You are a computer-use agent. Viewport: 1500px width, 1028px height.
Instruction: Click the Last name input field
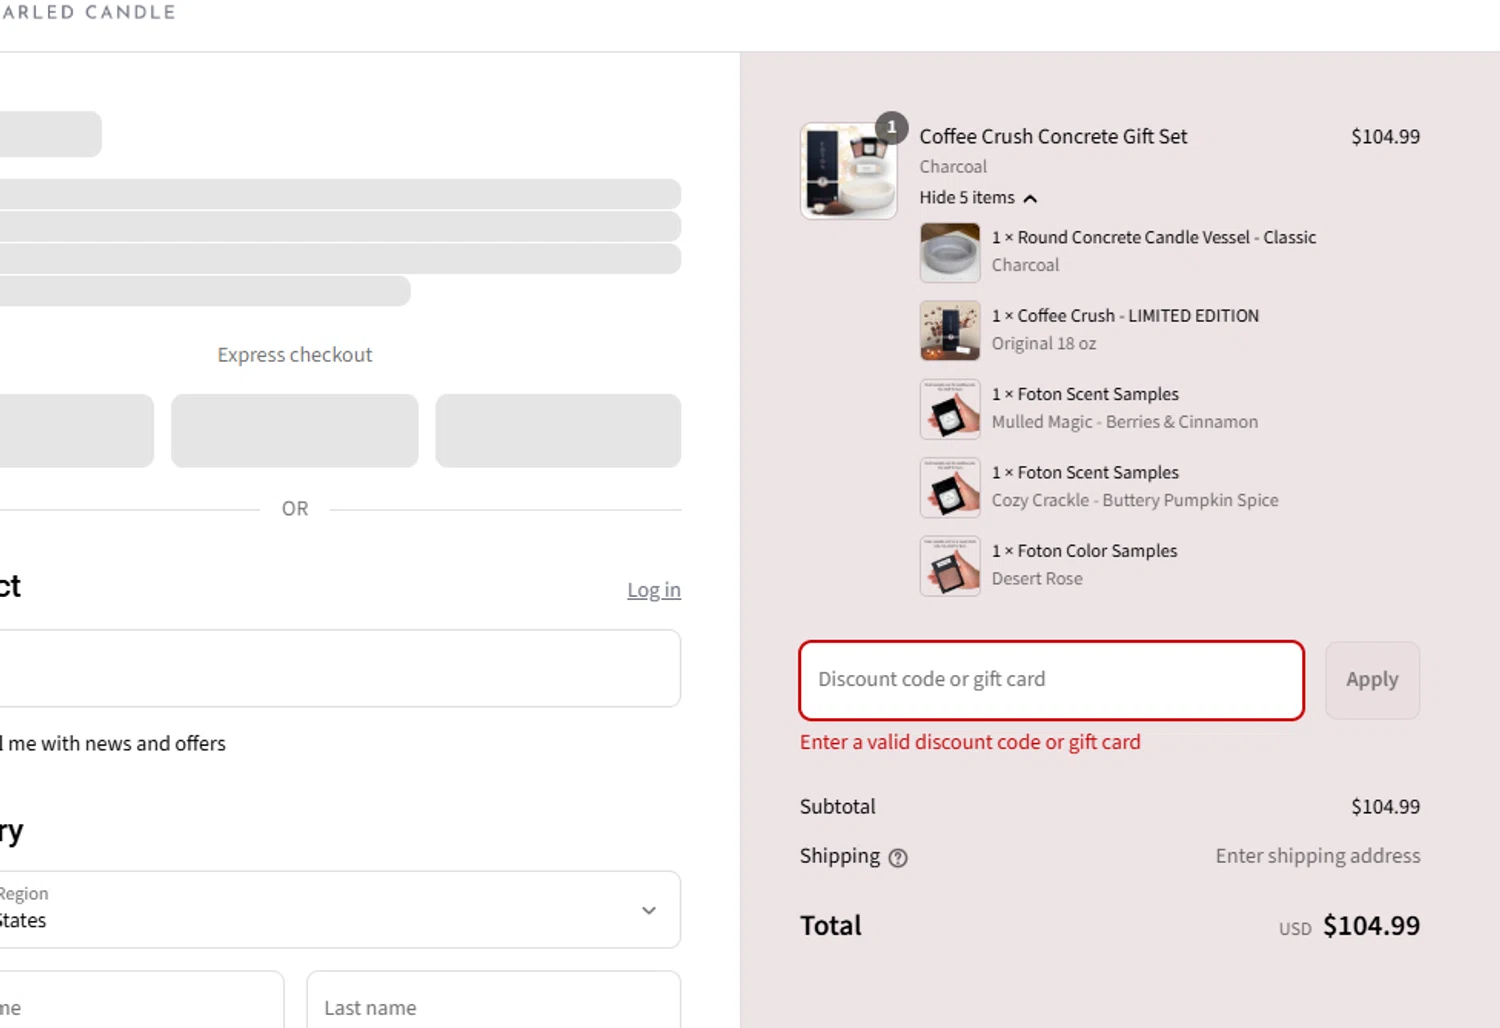tap(494, 1000)
